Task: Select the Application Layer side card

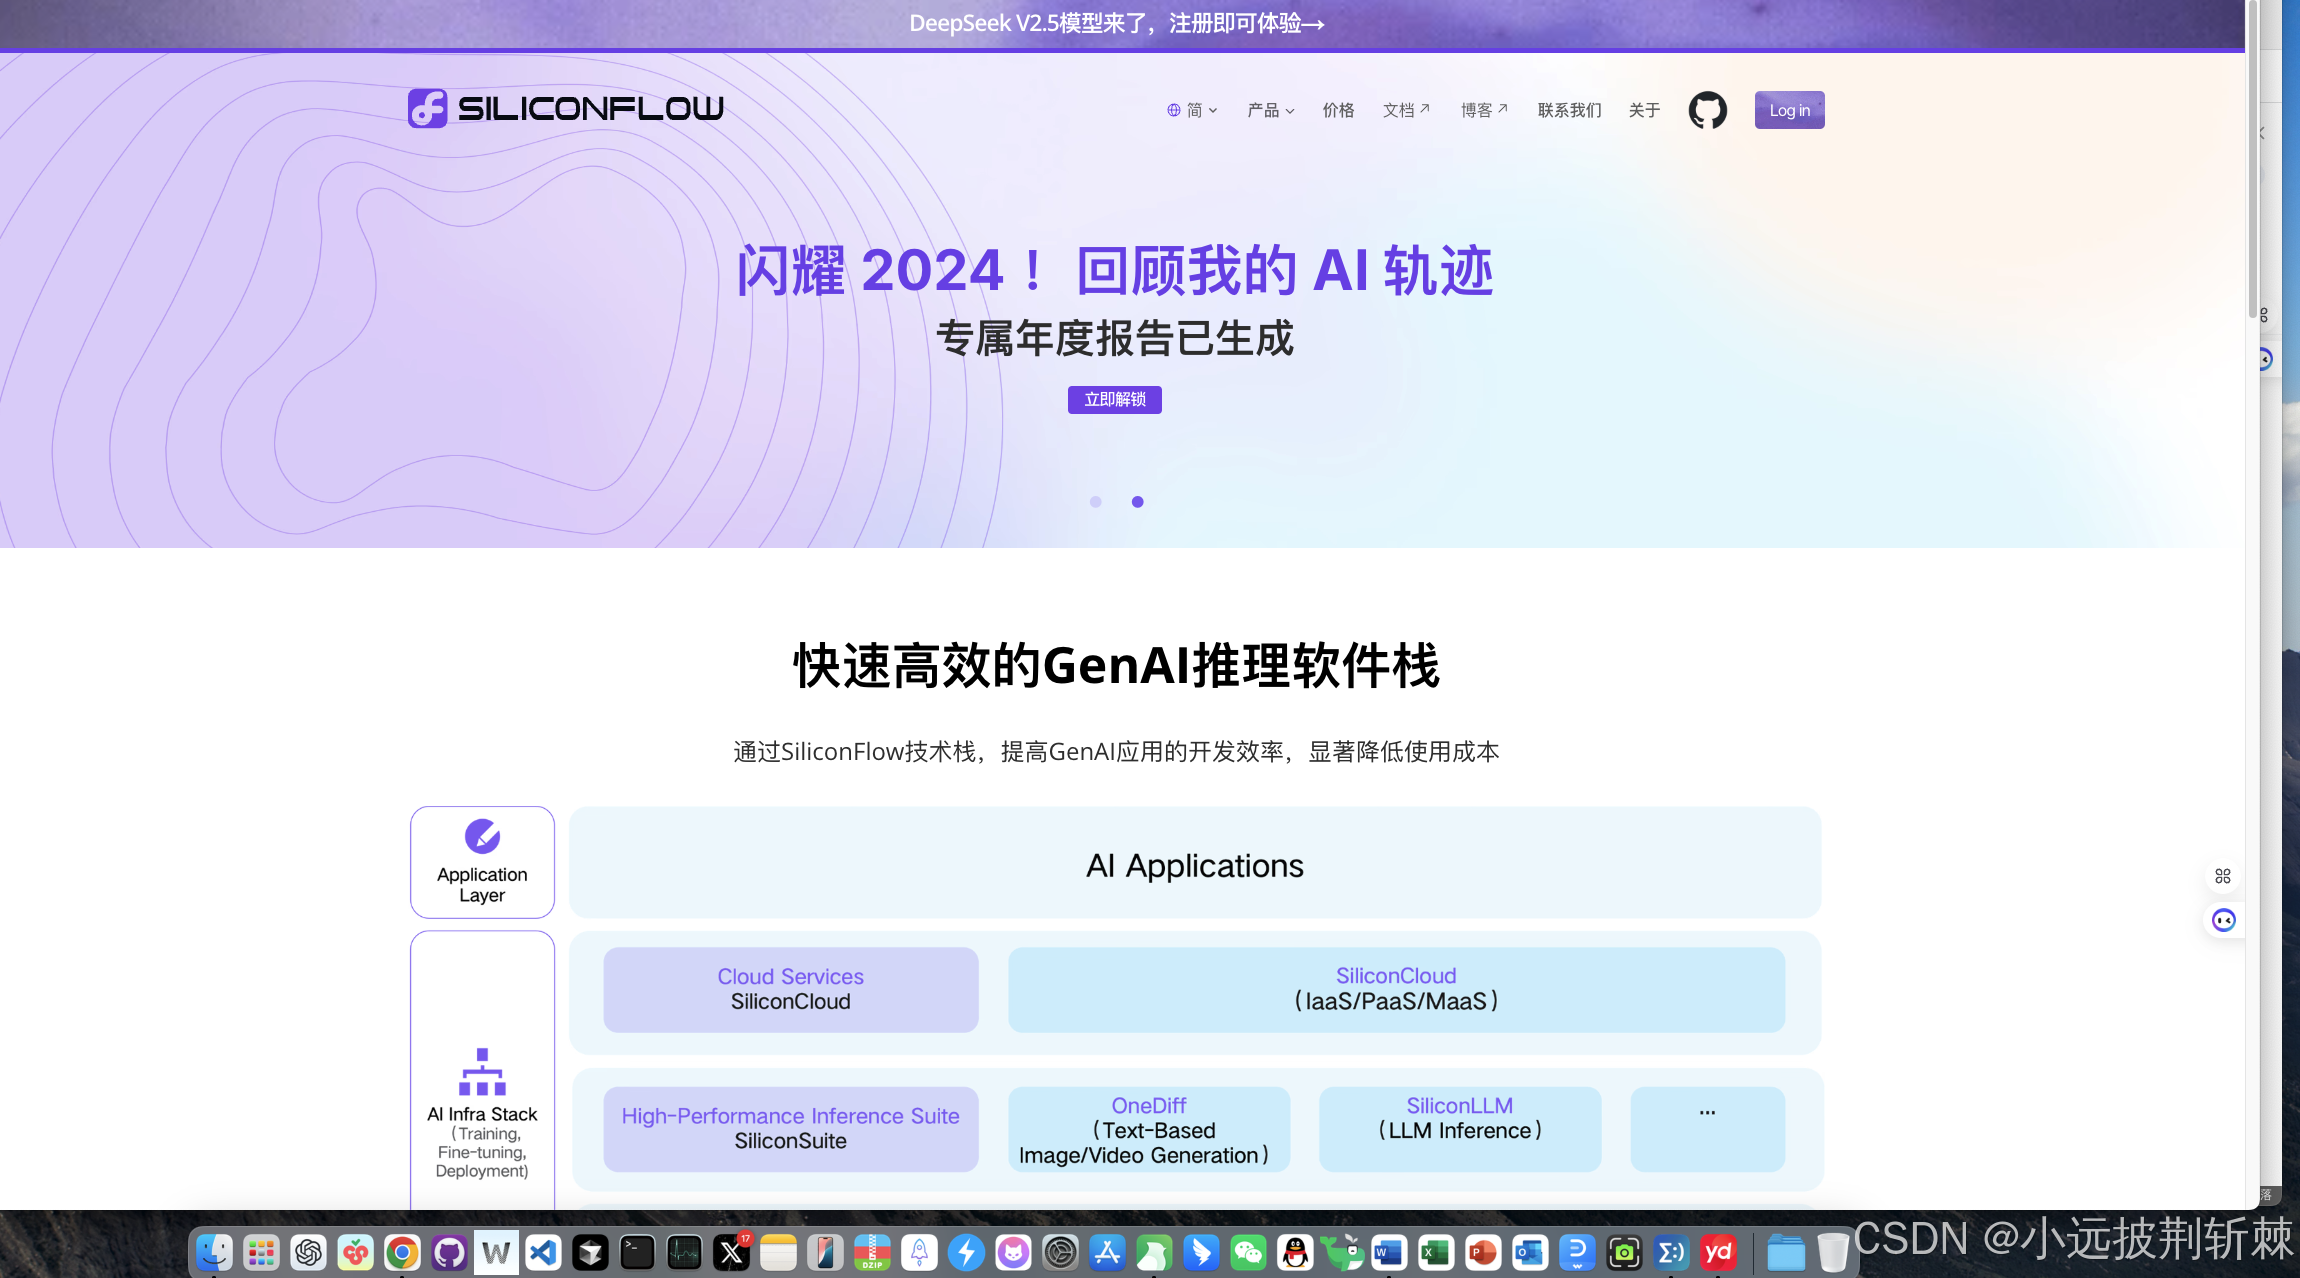Action: [482, 863]
